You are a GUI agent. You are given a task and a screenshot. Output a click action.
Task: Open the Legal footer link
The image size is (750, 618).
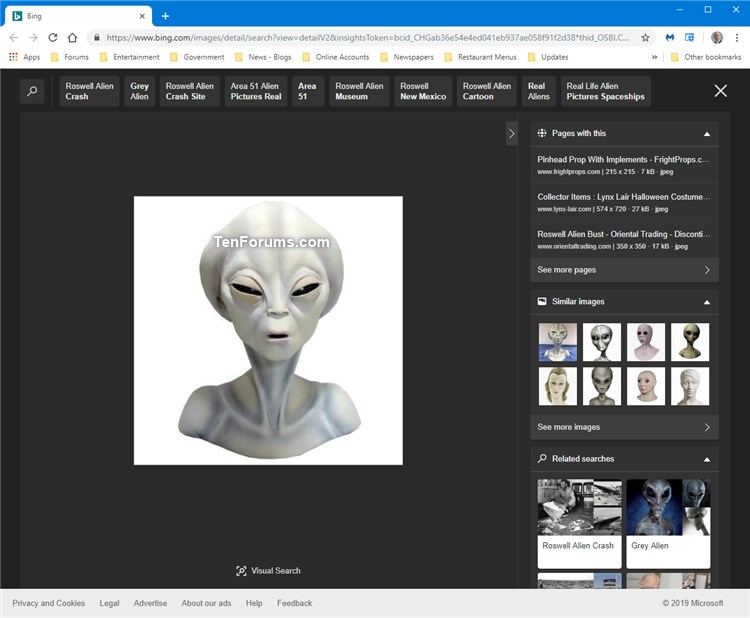click(110, 603)
